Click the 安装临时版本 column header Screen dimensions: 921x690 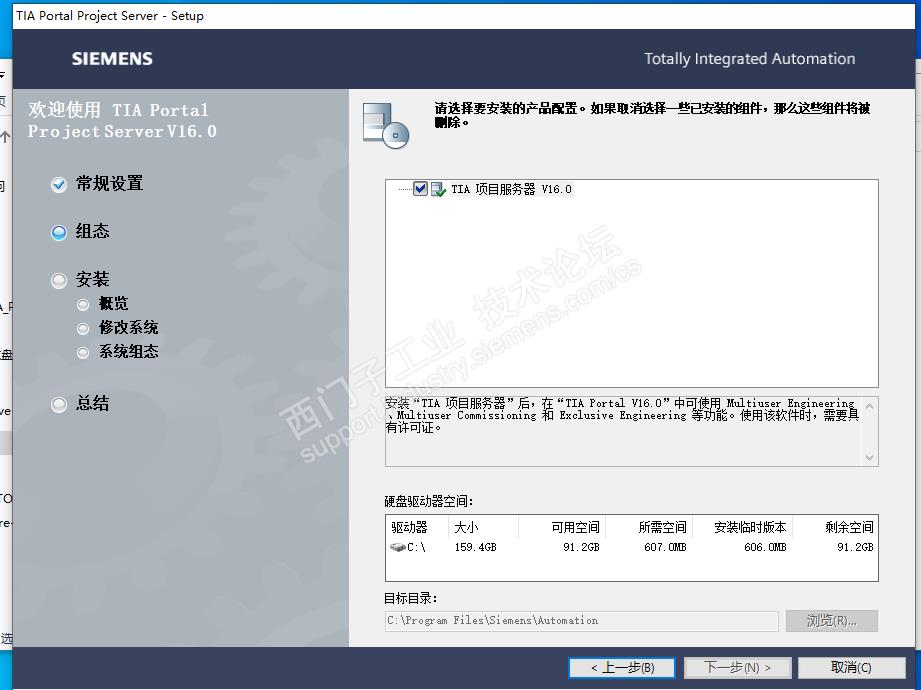point(743,527)
